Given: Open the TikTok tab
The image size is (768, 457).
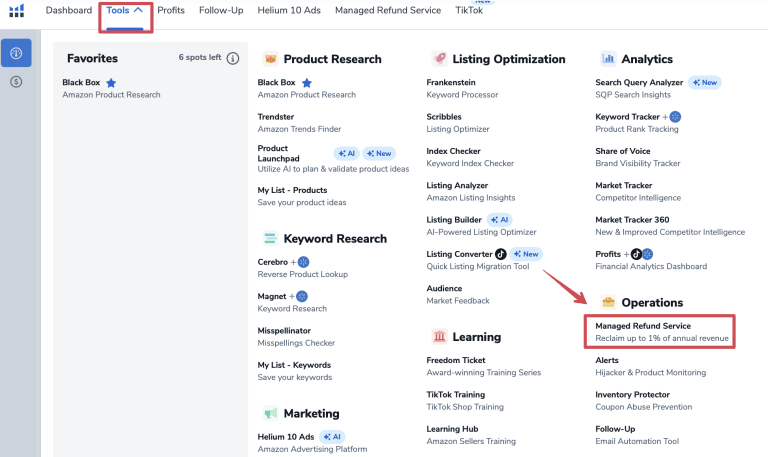Looking at the screenshot, I should [x=469, y=10].
